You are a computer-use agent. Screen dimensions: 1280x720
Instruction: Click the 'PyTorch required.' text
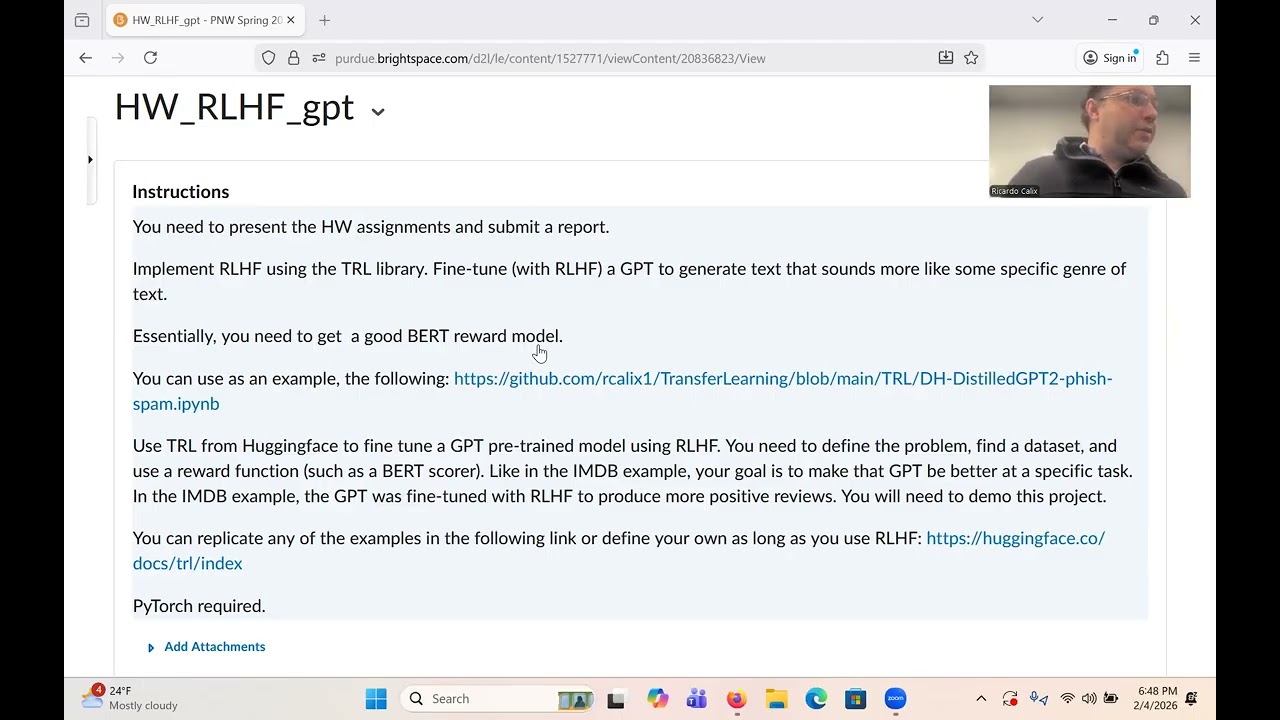click(x=199, y=606)
